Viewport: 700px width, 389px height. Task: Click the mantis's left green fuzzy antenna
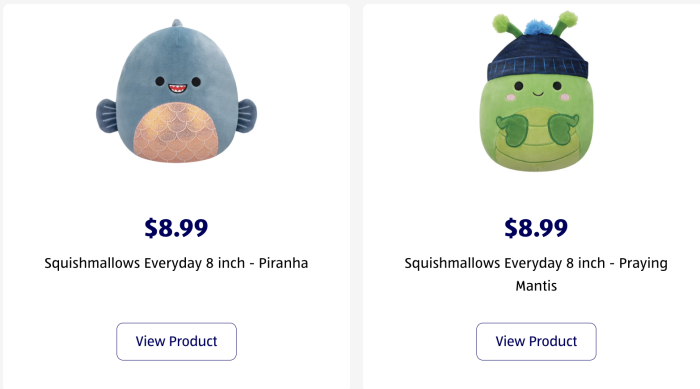click(504, 23)
